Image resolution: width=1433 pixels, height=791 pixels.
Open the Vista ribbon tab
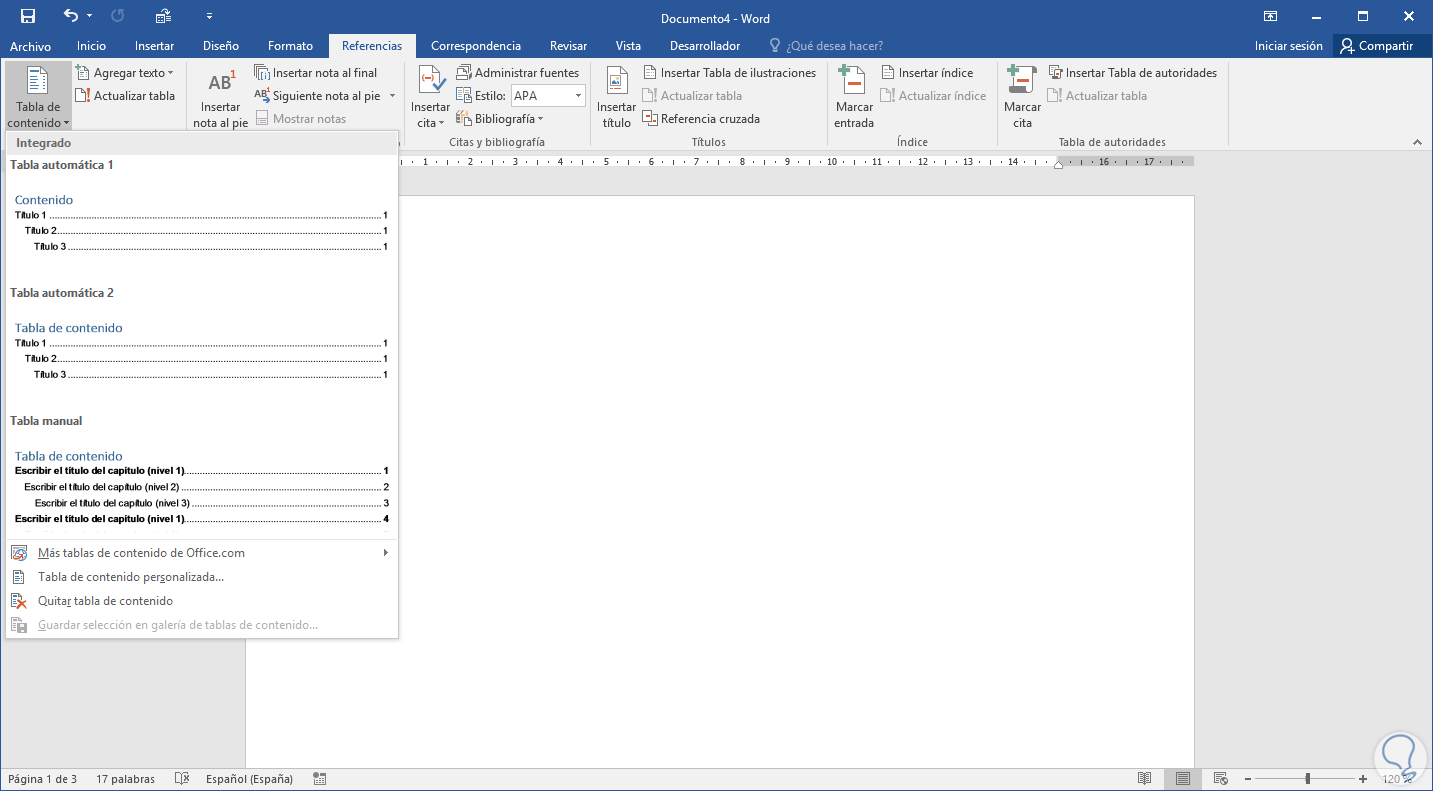click(628, 45)
